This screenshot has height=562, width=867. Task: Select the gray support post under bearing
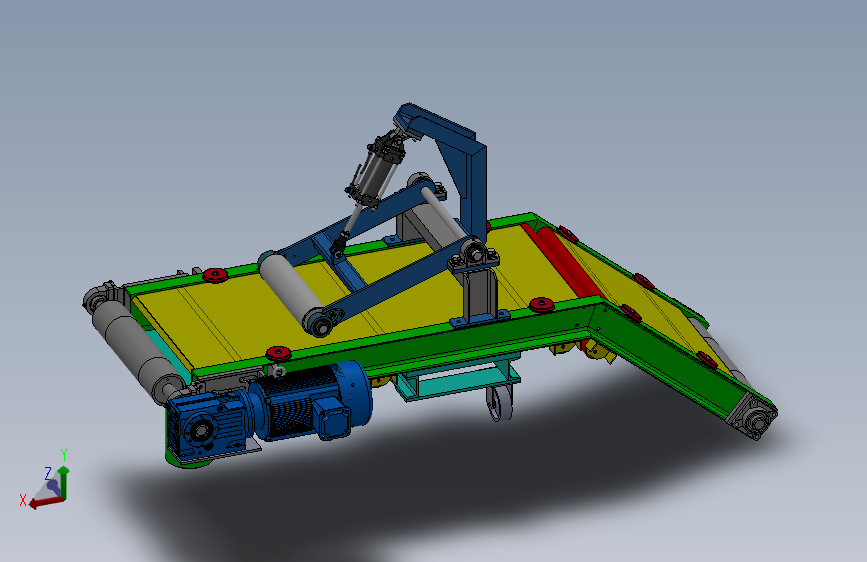(479, 293)
